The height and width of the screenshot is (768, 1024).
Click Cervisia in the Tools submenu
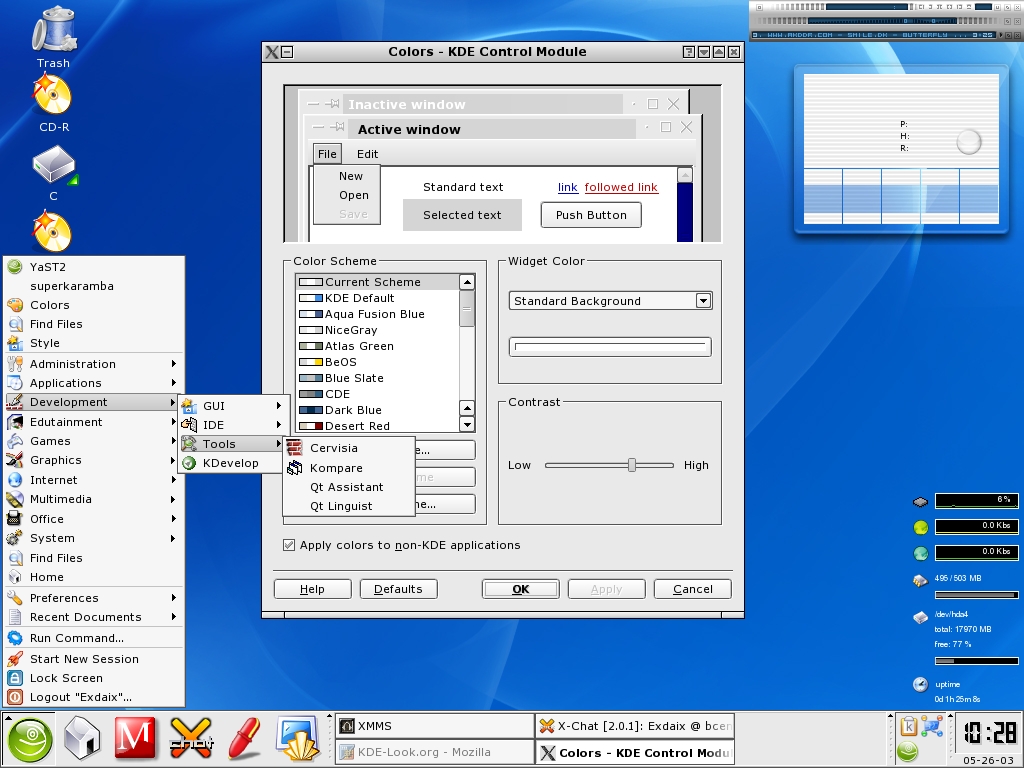349,448
